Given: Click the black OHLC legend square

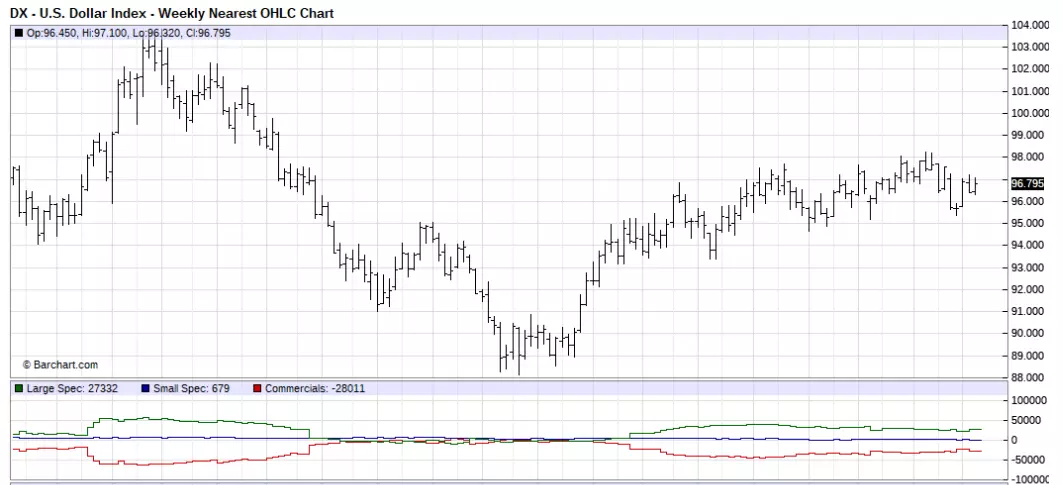Looking at the screenshot, I should [x=18, y=33].
